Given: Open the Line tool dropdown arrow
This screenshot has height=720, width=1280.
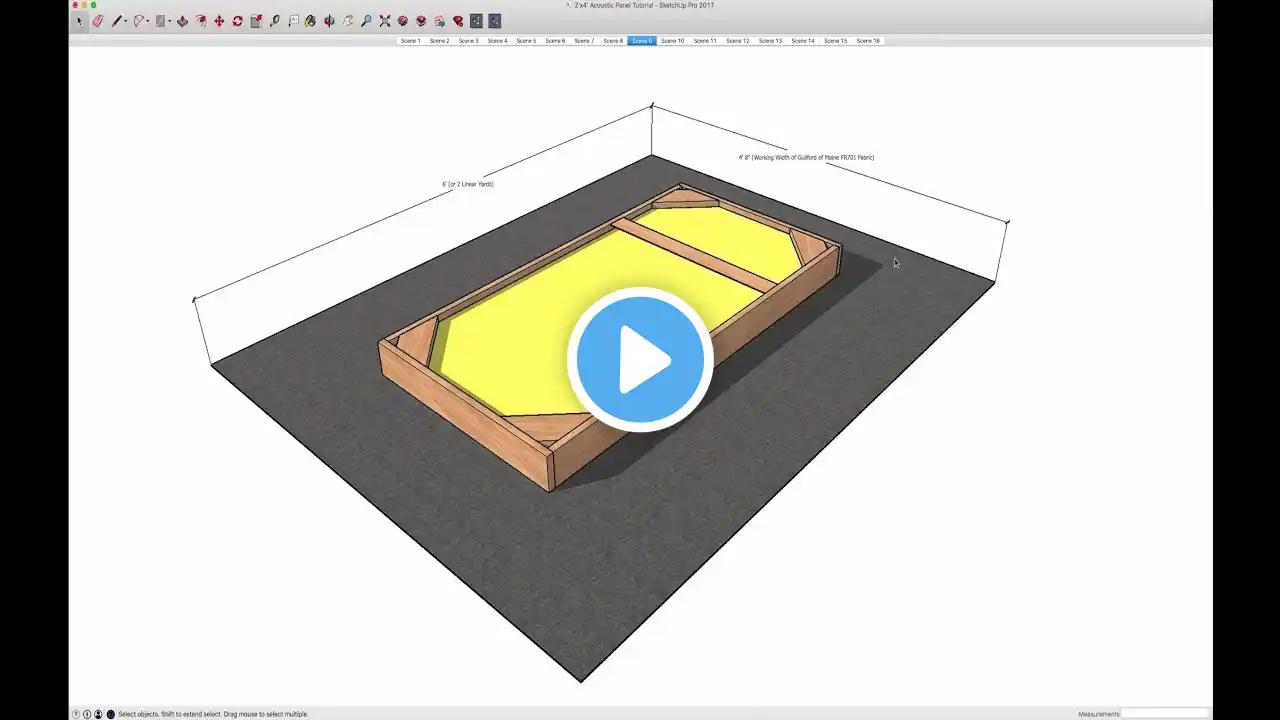Looking at the screenshot, I should (126, 21).
